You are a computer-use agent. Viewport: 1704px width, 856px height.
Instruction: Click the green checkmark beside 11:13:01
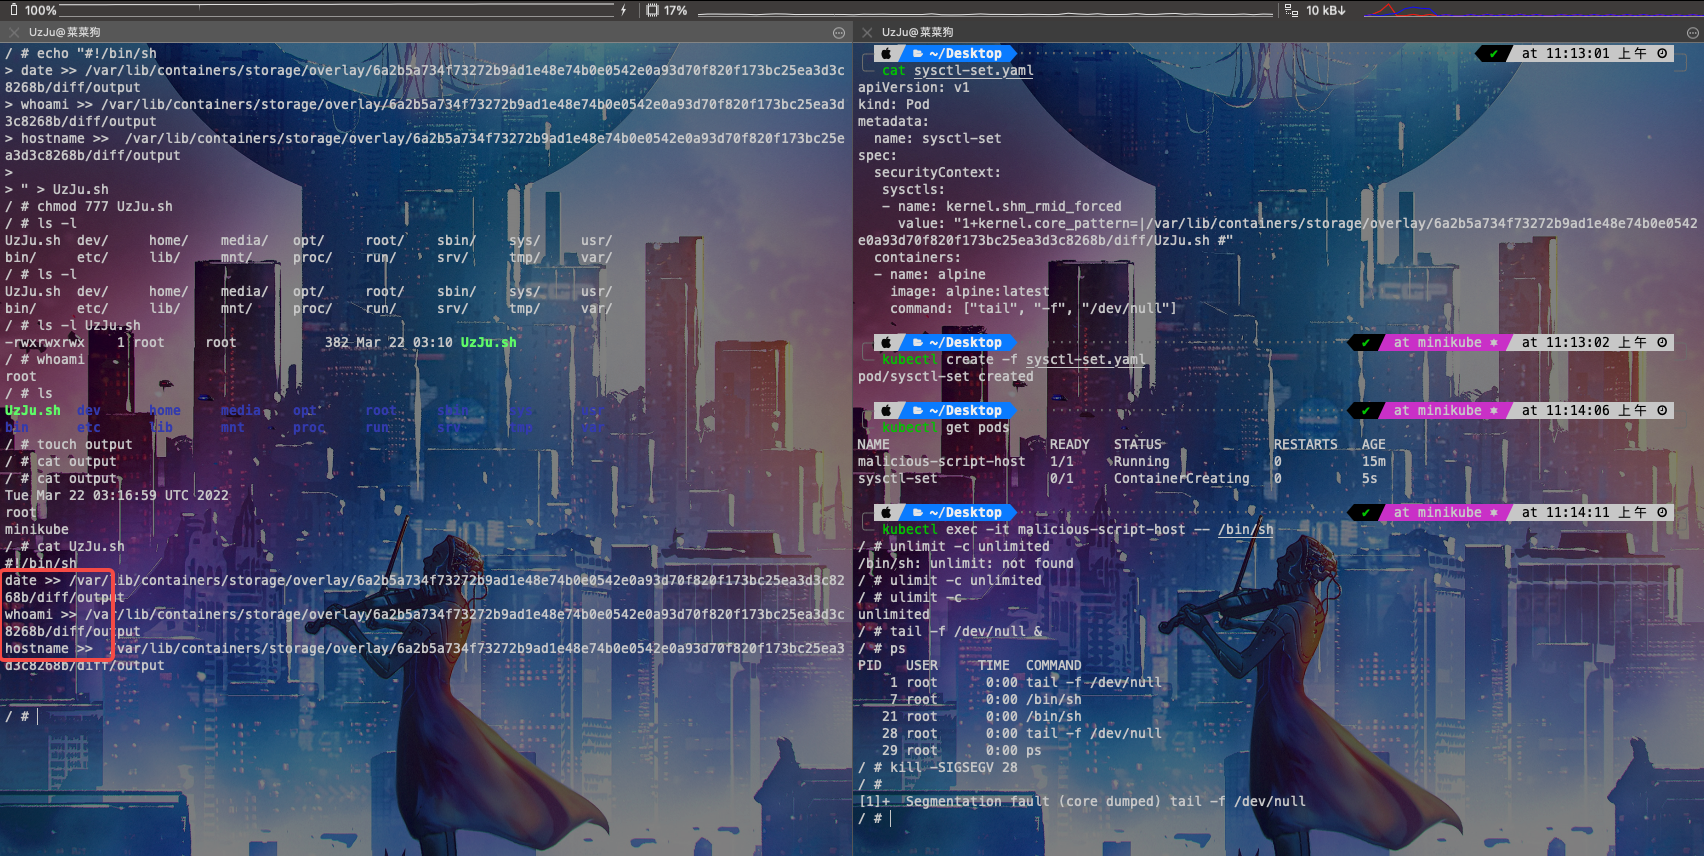coord(1493,54)
